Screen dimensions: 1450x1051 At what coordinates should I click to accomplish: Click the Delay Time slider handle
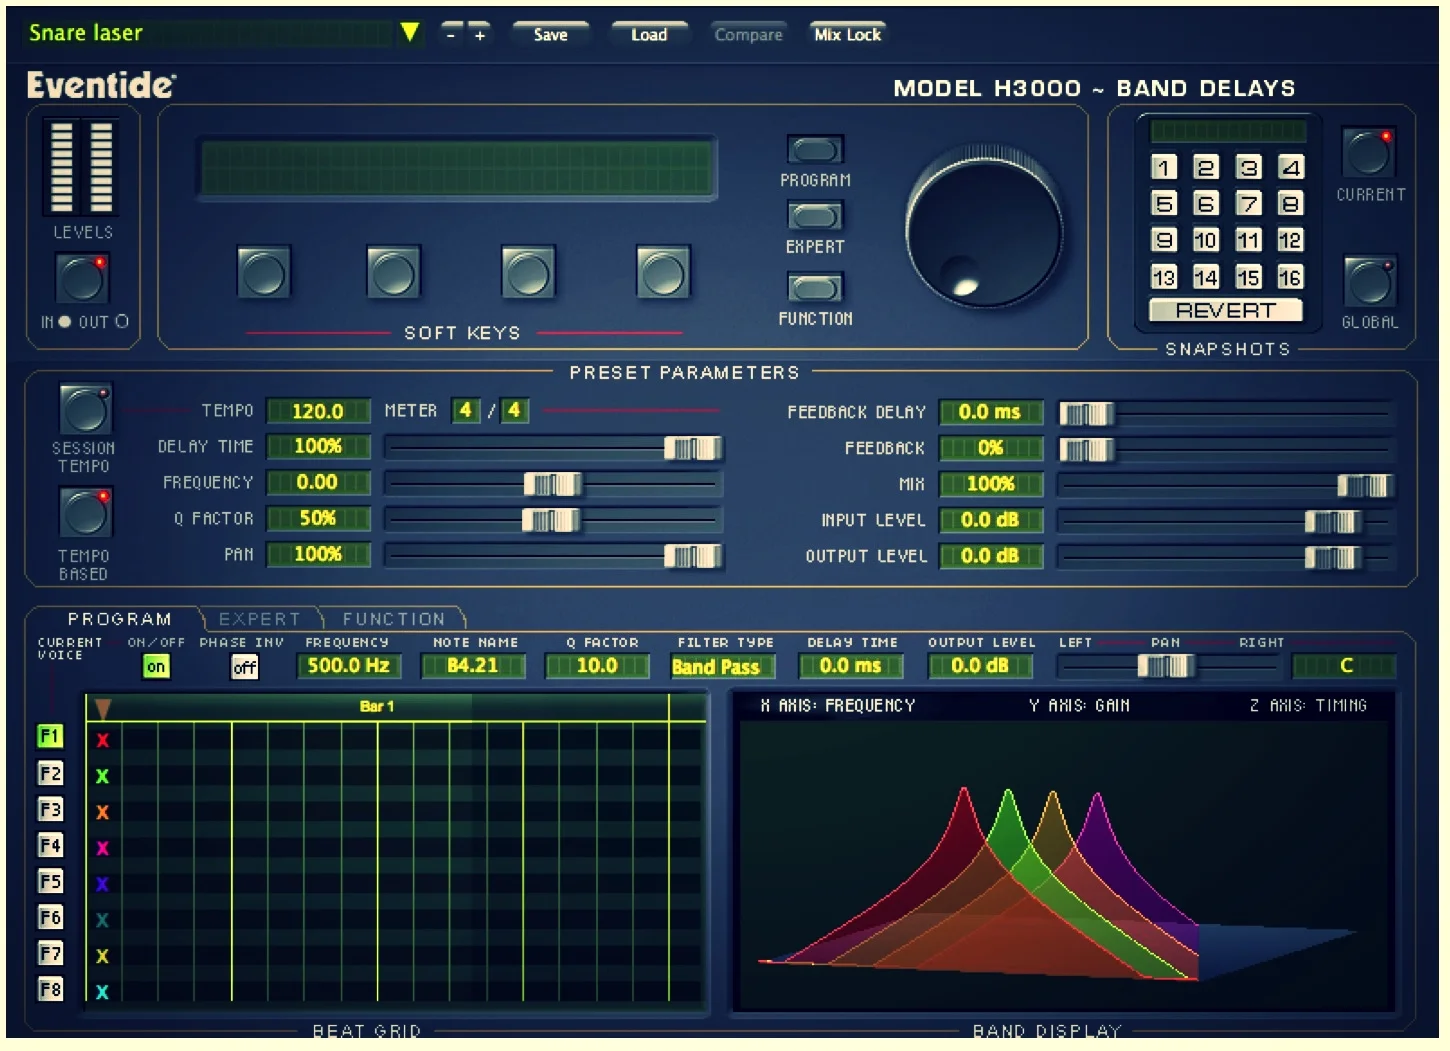(x=692, y=448)
